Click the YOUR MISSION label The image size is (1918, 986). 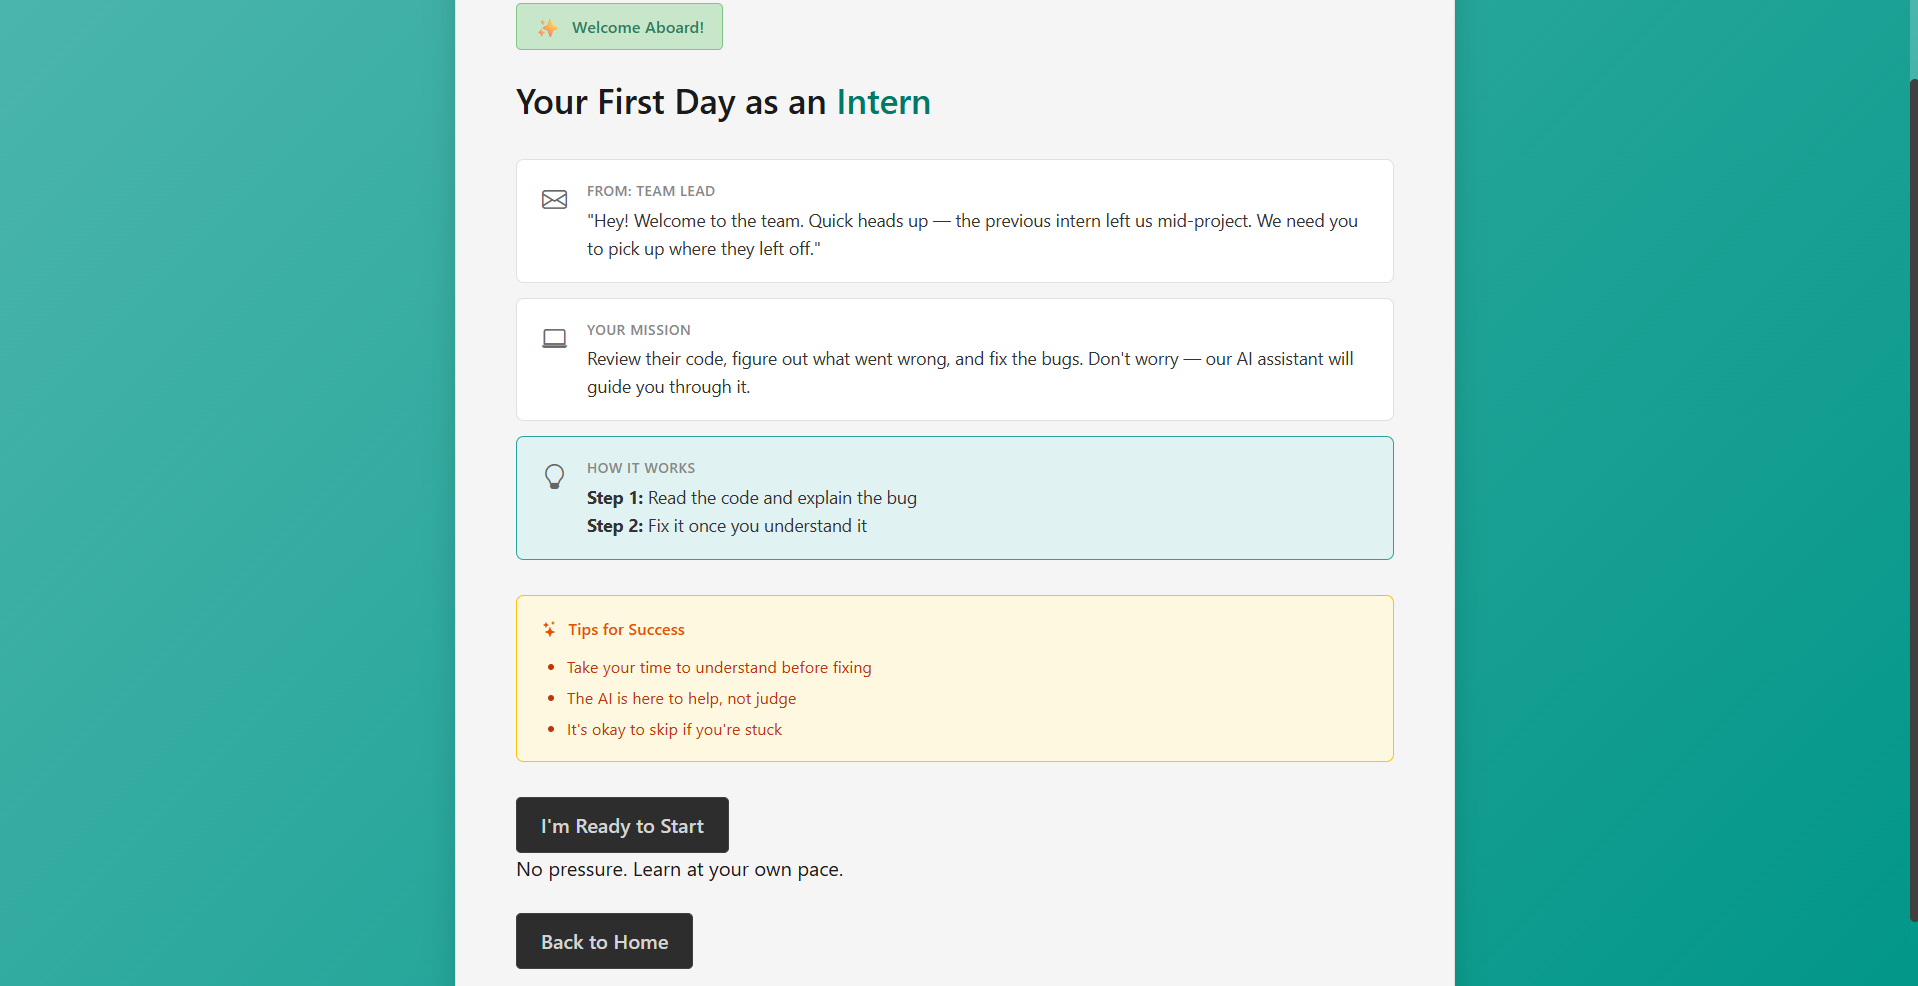point(638,330)
